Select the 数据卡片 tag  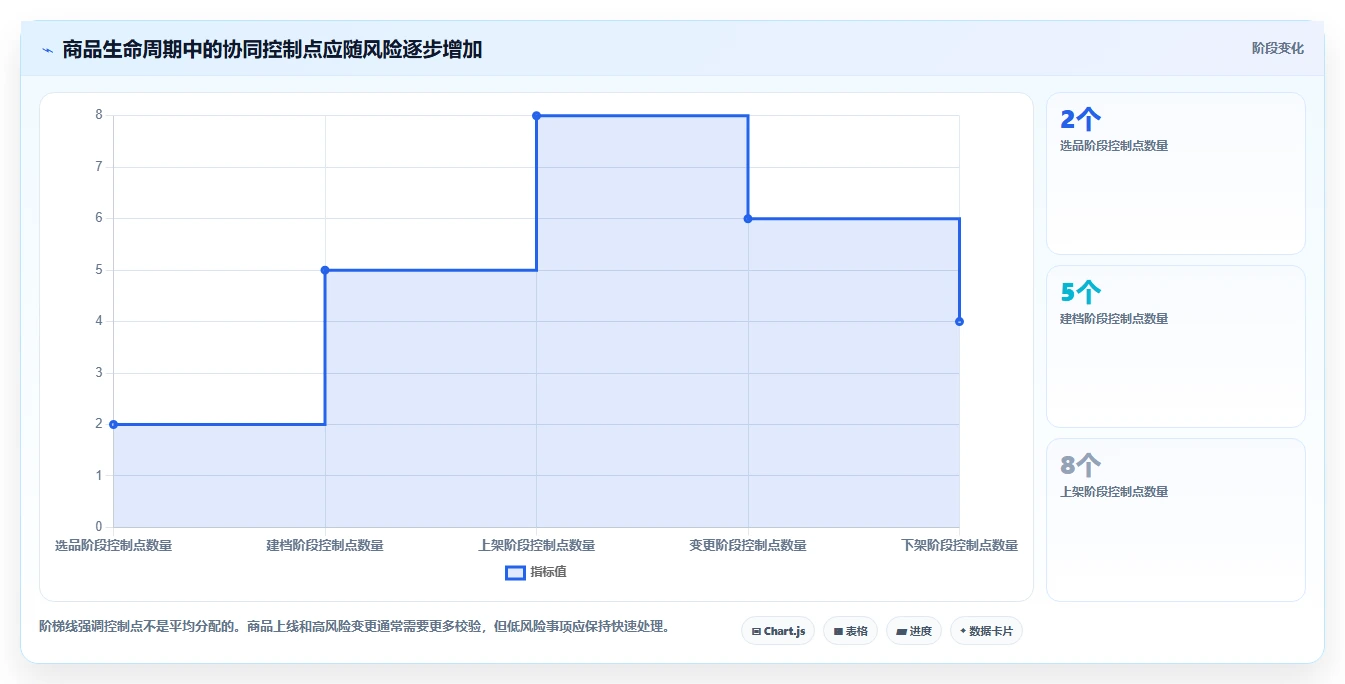(986, 631)
